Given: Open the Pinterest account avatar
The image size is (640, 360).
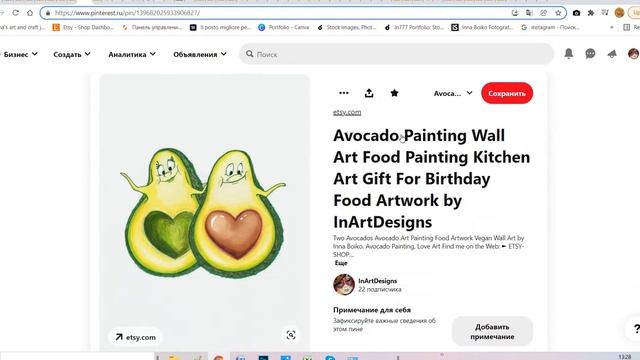Looking at the screenshot, I should [633, 53].
